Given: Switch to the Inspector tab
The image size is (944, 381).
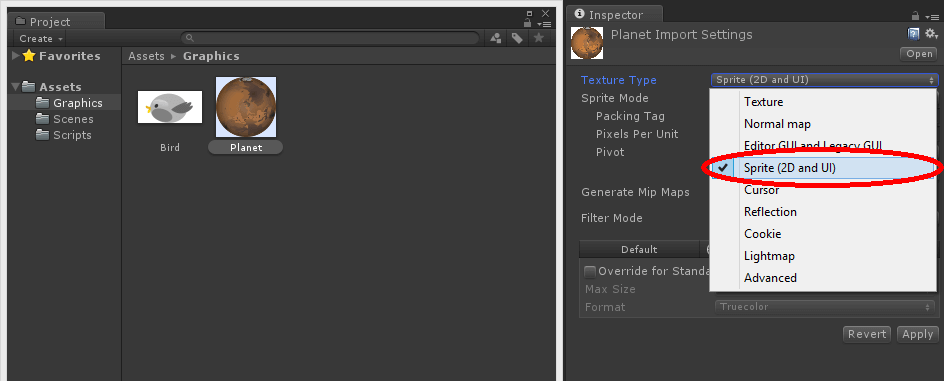Looking at the screenshot, I should coord(616,15).
